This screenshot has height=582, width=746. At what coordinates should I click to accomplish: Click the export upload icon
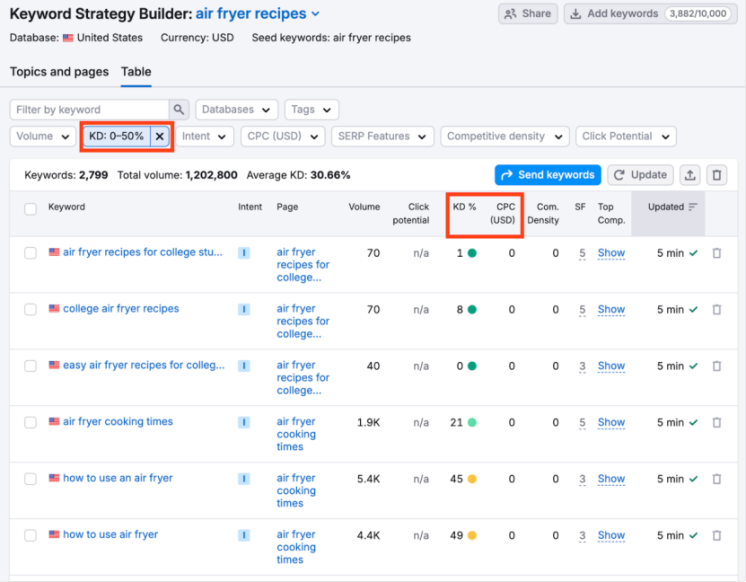pyautogui.click(x=690, y=175)
